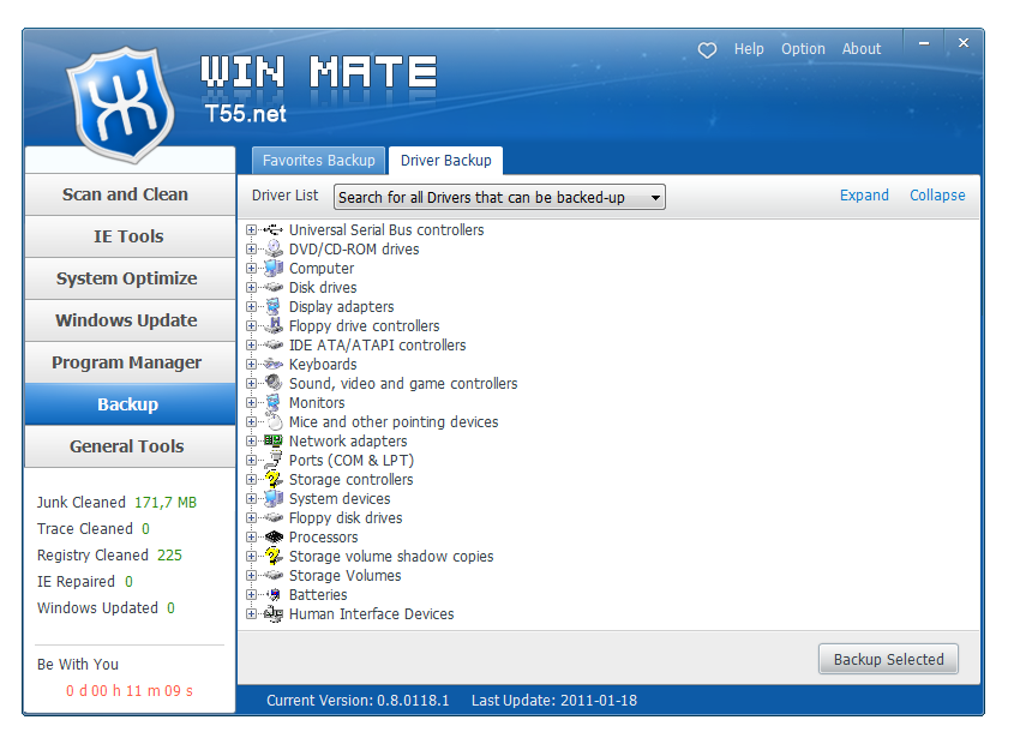Click the Display adapters icon

click(273, 306)
